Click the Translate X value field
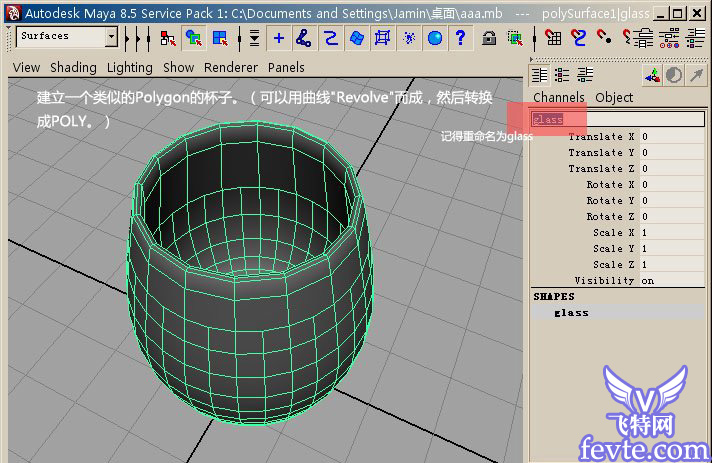 [x=672, y=137]
